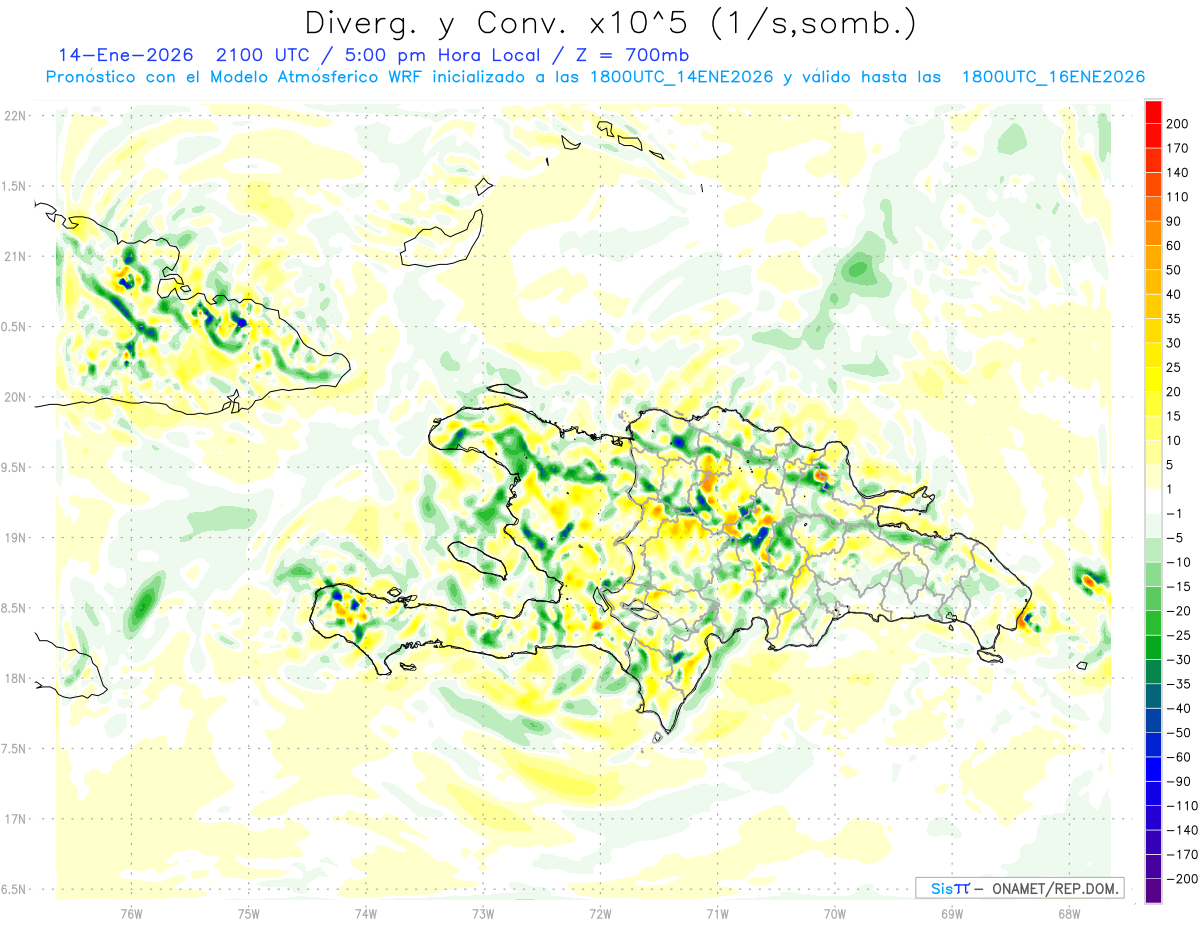Click the '9.5N' latitude label
The image size is (1200, 927).
point(15,467)
